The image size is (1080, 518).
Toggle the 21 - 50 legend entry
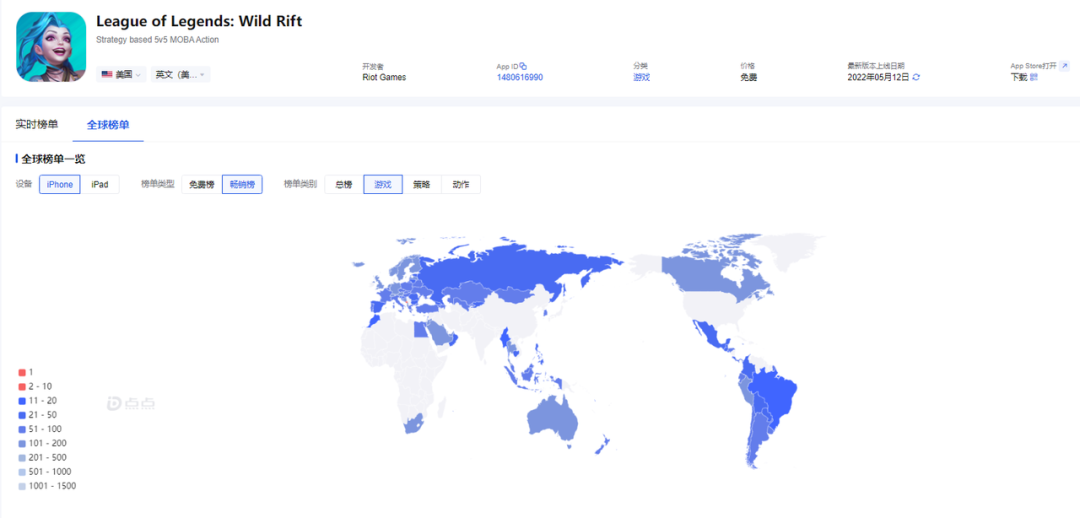38,415
